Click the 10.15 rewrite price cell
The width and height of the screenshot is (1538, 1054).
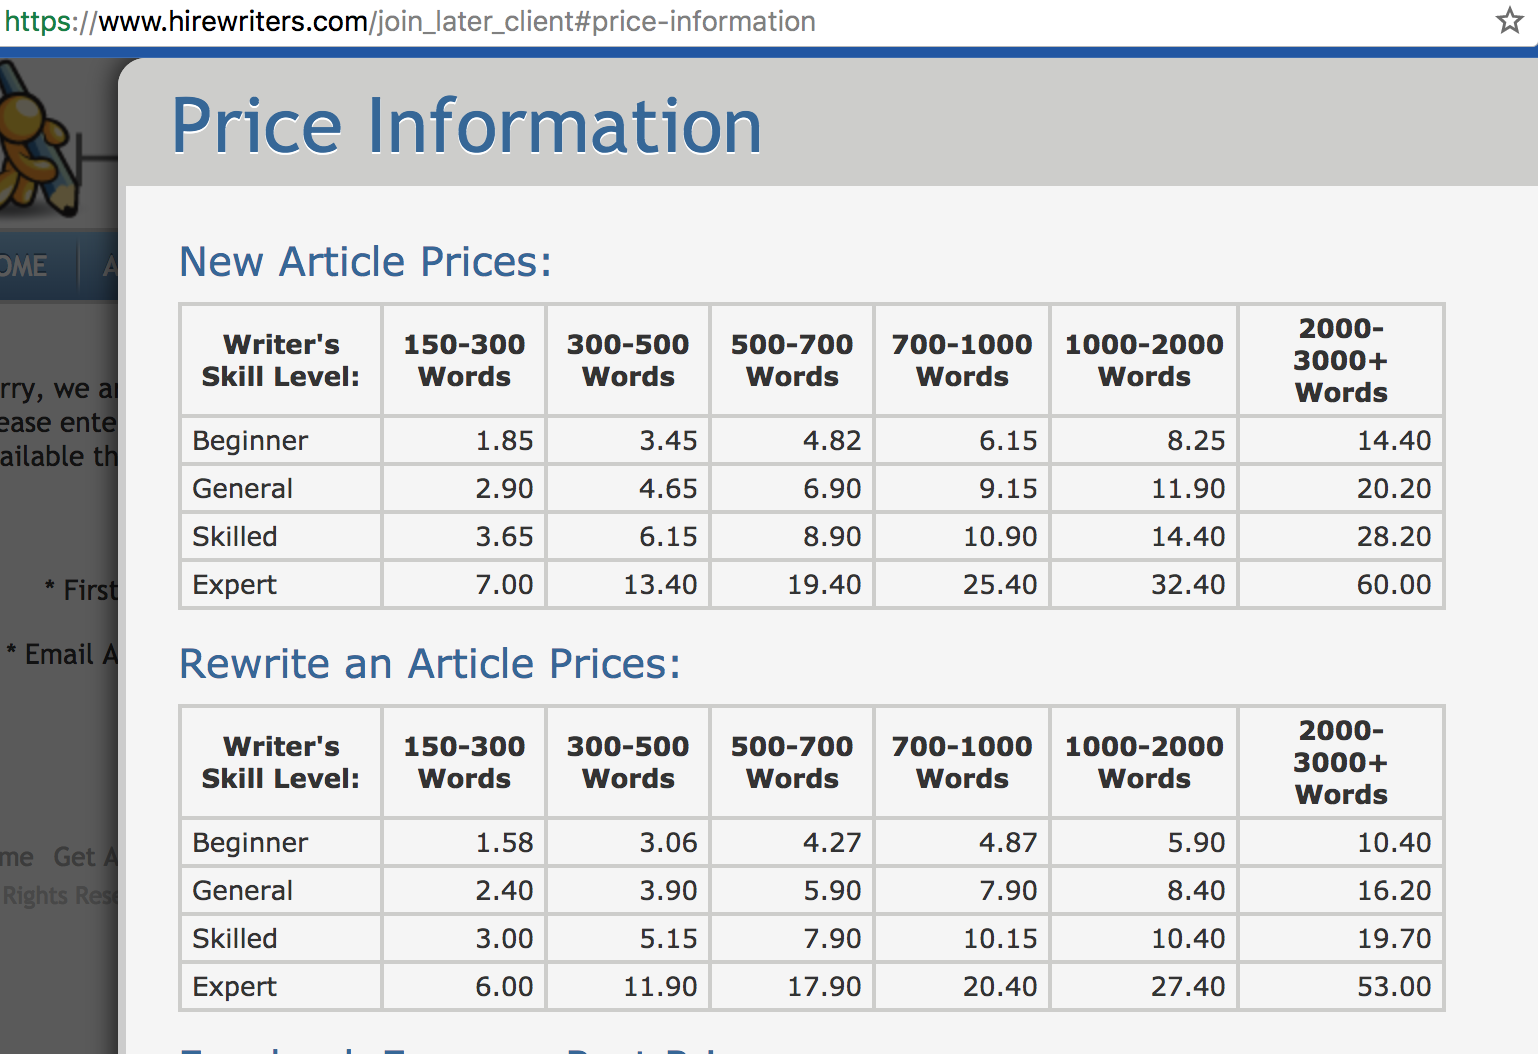point(962,938)
